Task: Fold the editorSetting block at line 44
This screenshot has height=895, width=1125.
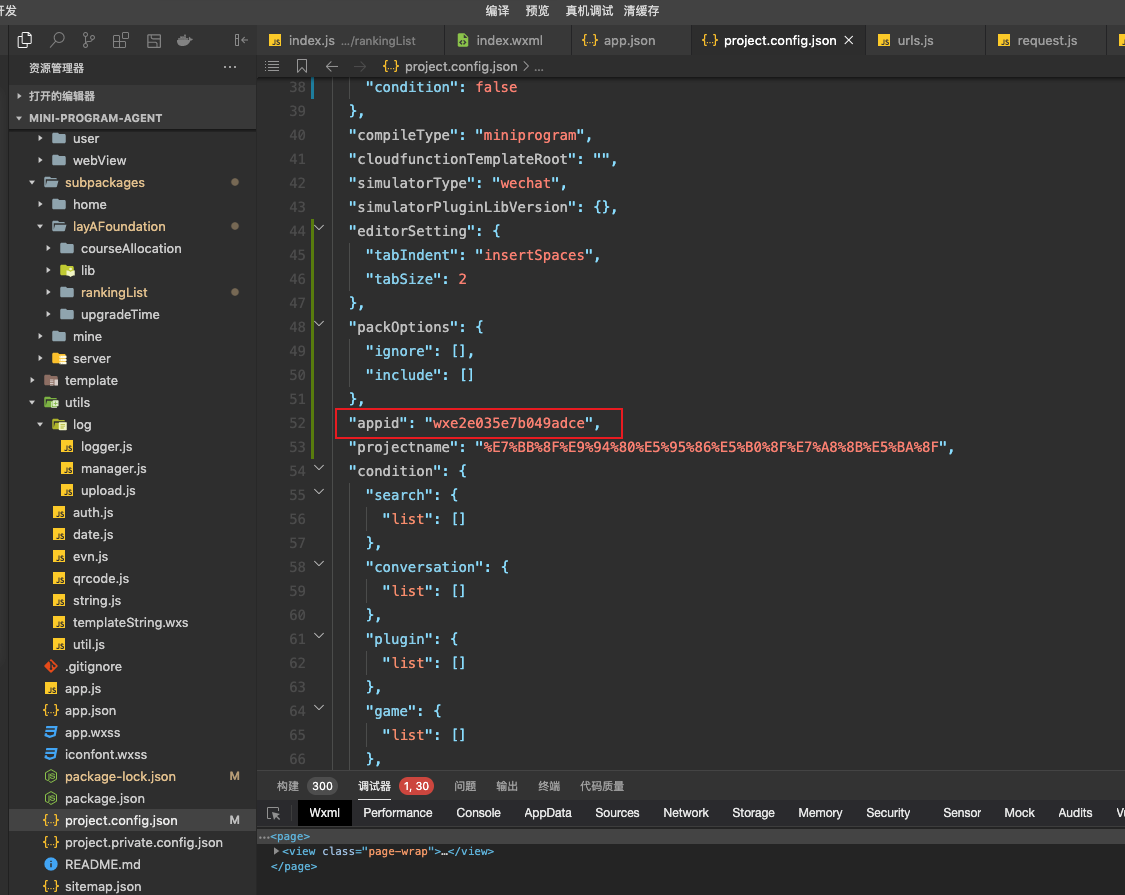Action: tap(319, 228)
